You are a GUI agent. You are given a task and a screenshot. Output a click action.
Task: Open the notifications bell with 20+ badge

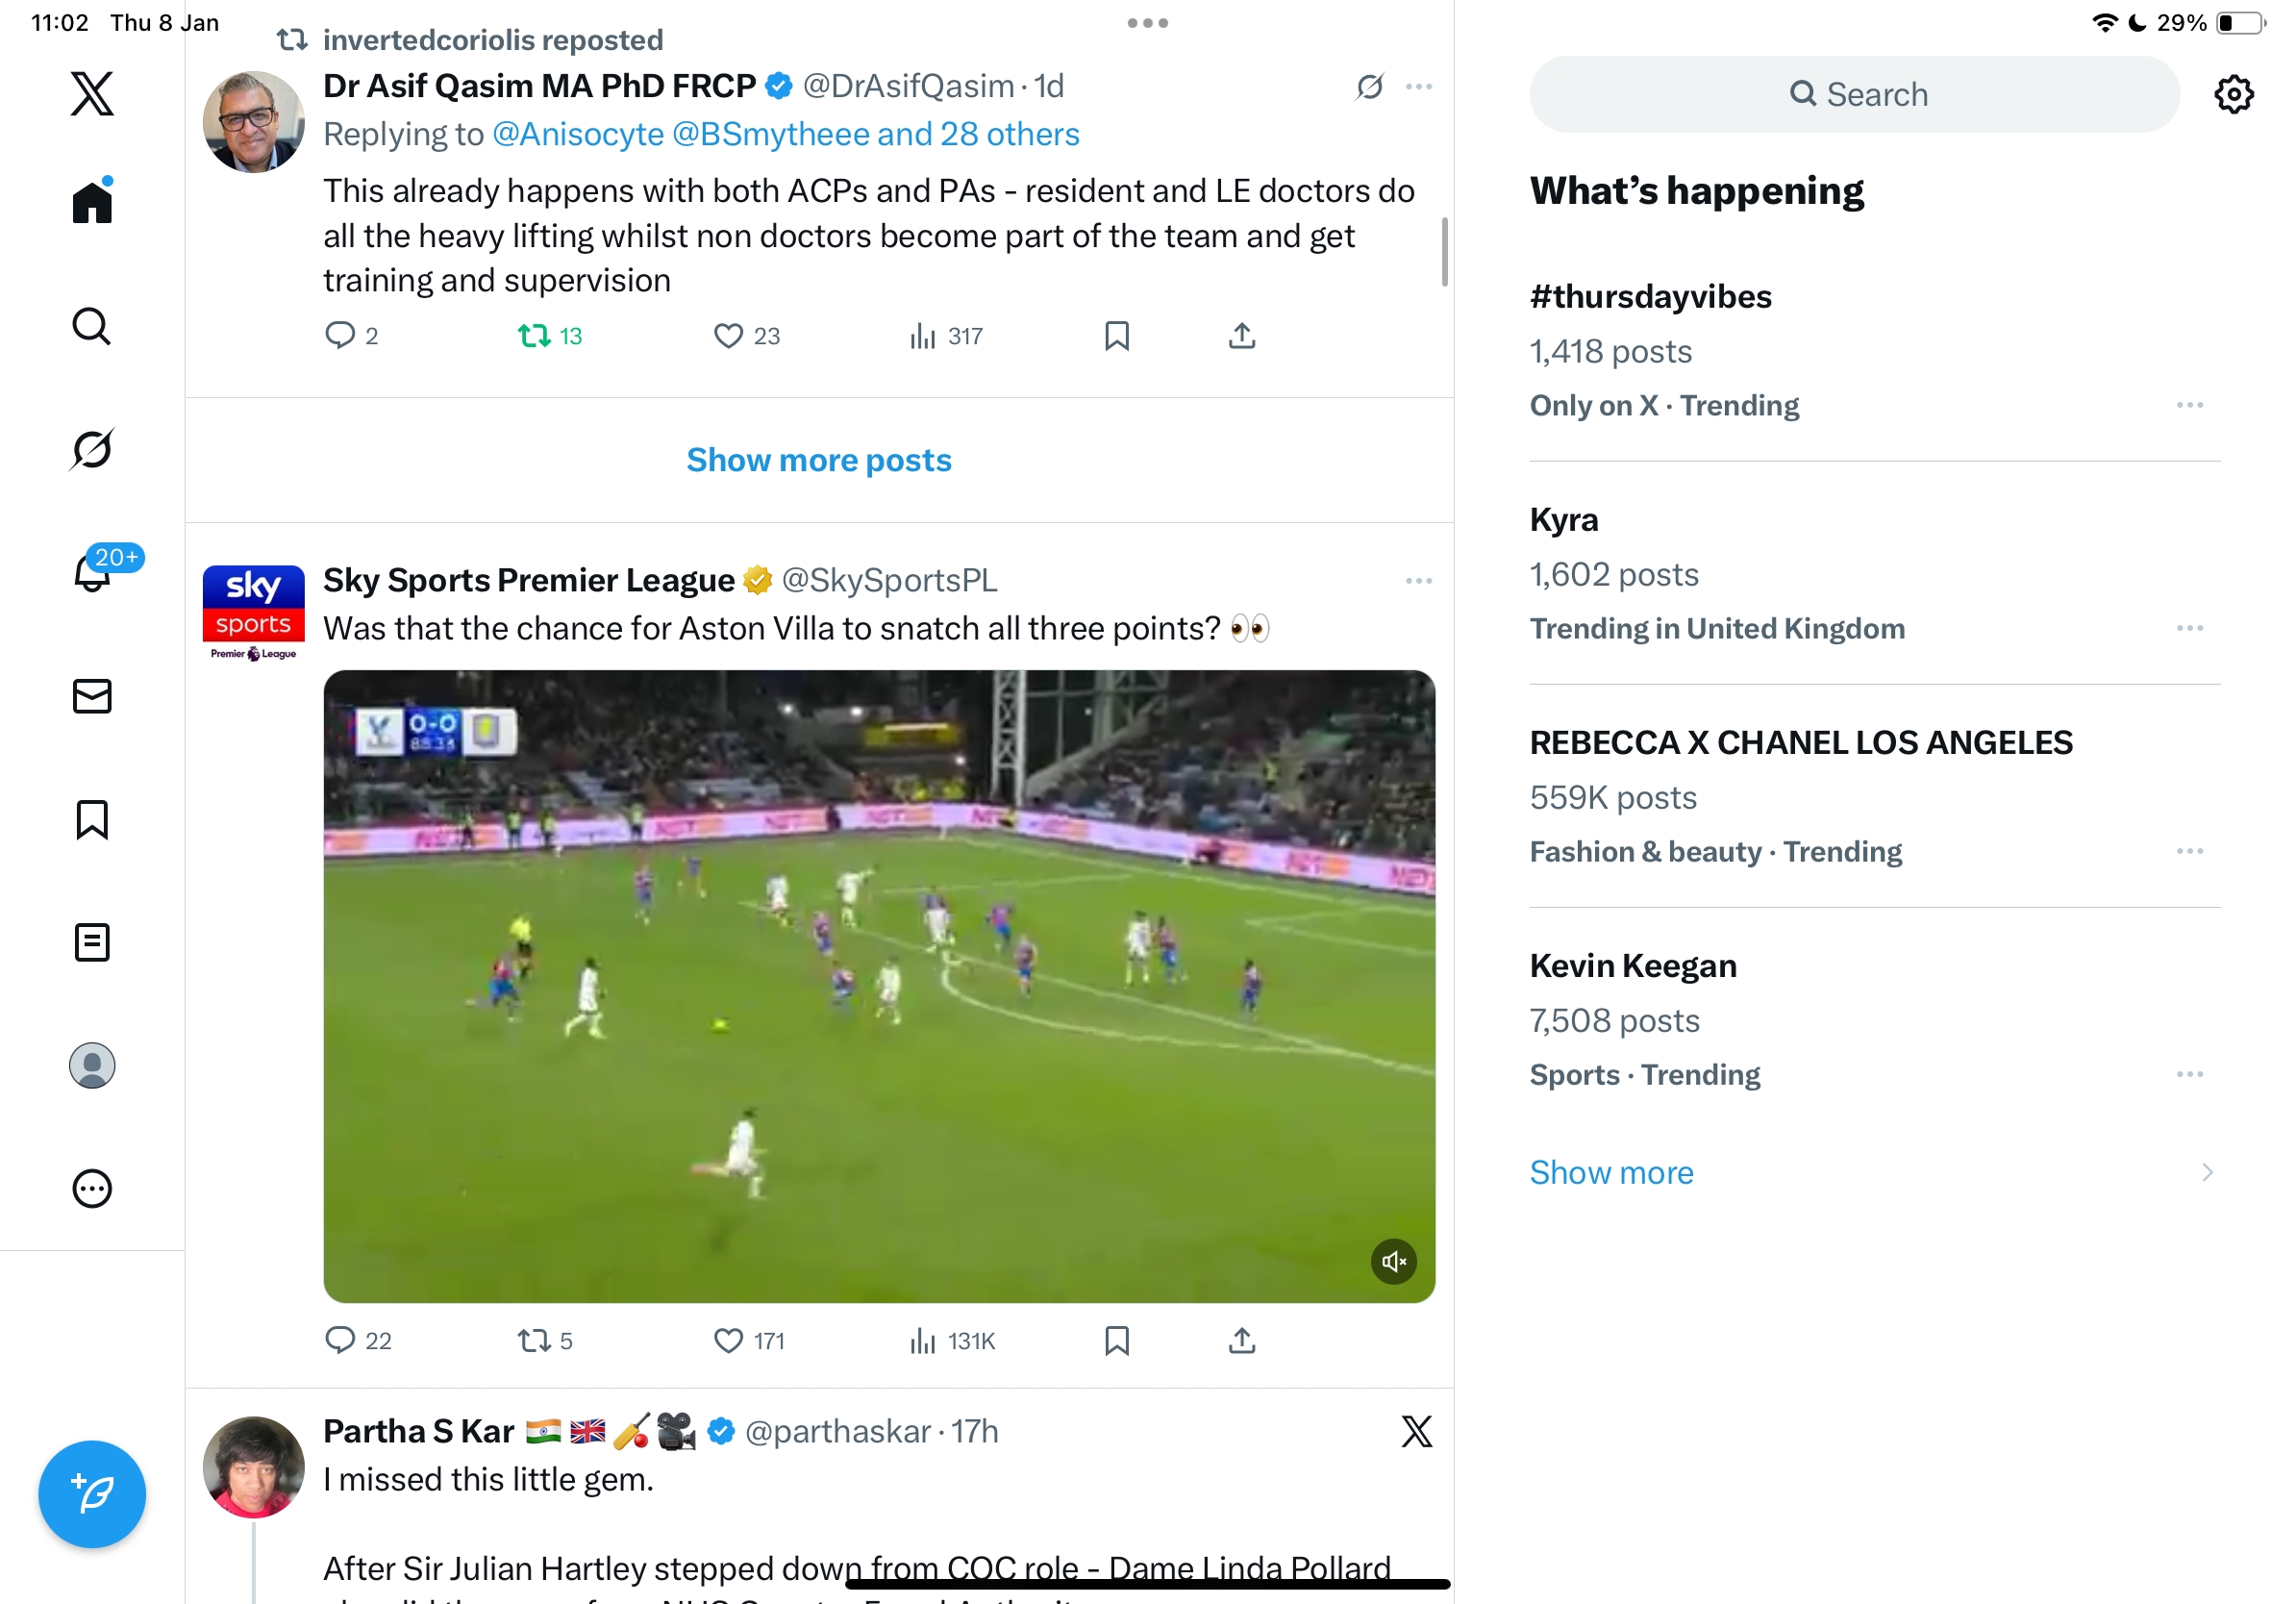click(92, 572)
